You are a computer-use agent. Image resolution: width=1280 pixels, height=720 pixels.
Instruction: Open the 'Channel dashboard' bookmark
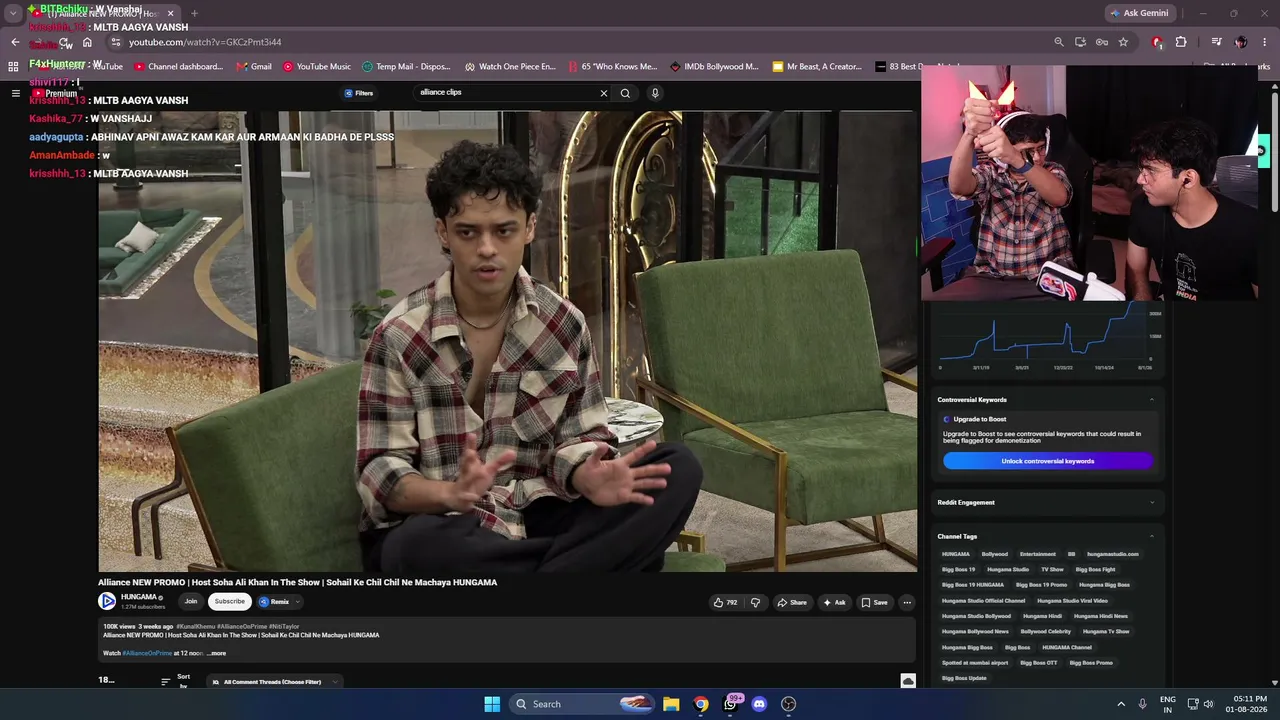pyautogui.click(x=178, y=67)
